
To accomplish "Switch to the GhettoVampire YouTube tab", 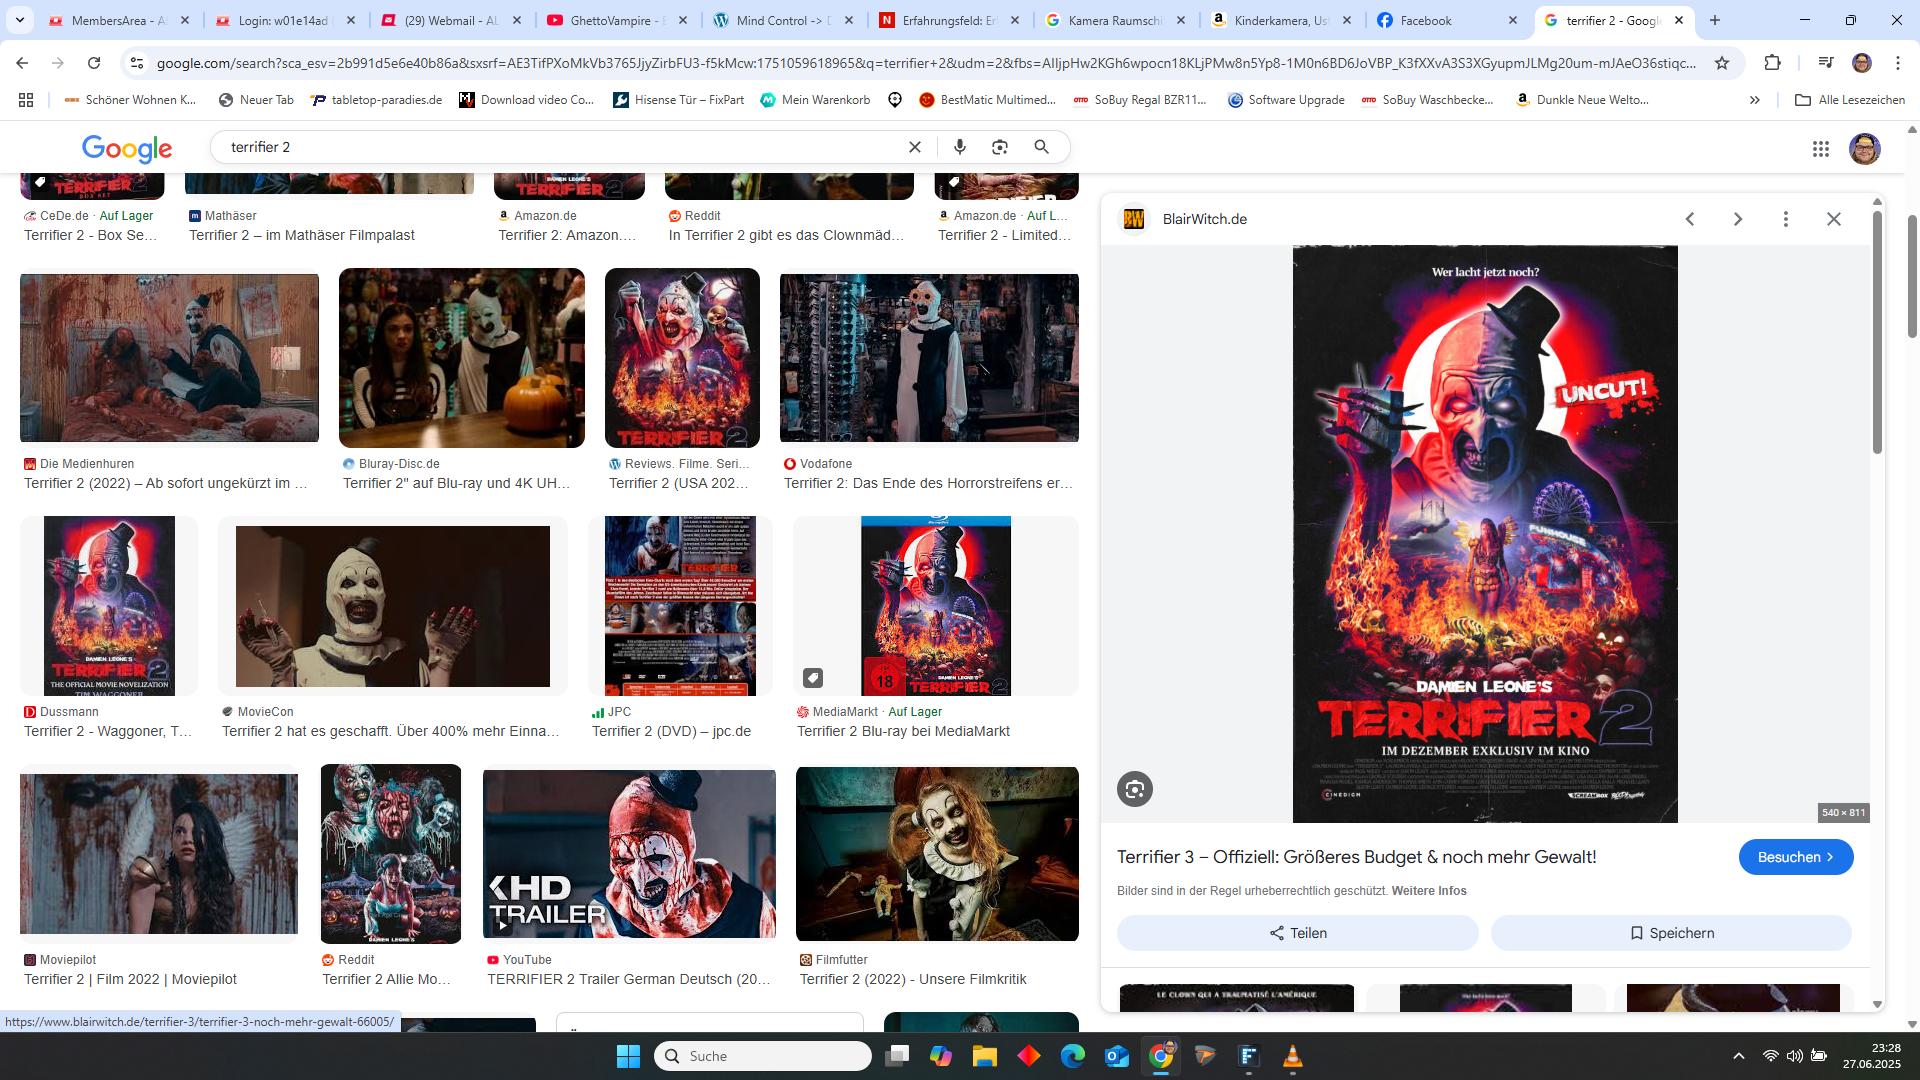I will point(617,20).
